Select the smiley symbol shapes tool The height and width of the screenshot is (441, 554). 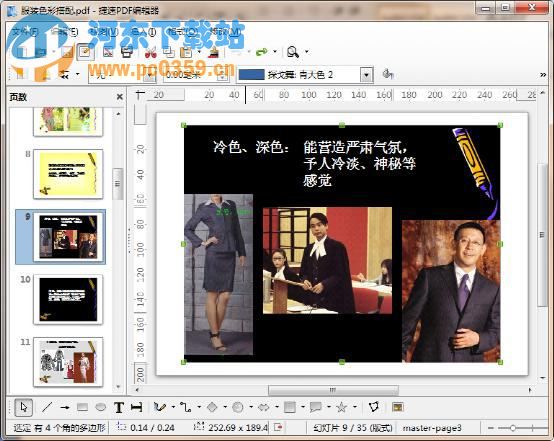coord(238,407)
